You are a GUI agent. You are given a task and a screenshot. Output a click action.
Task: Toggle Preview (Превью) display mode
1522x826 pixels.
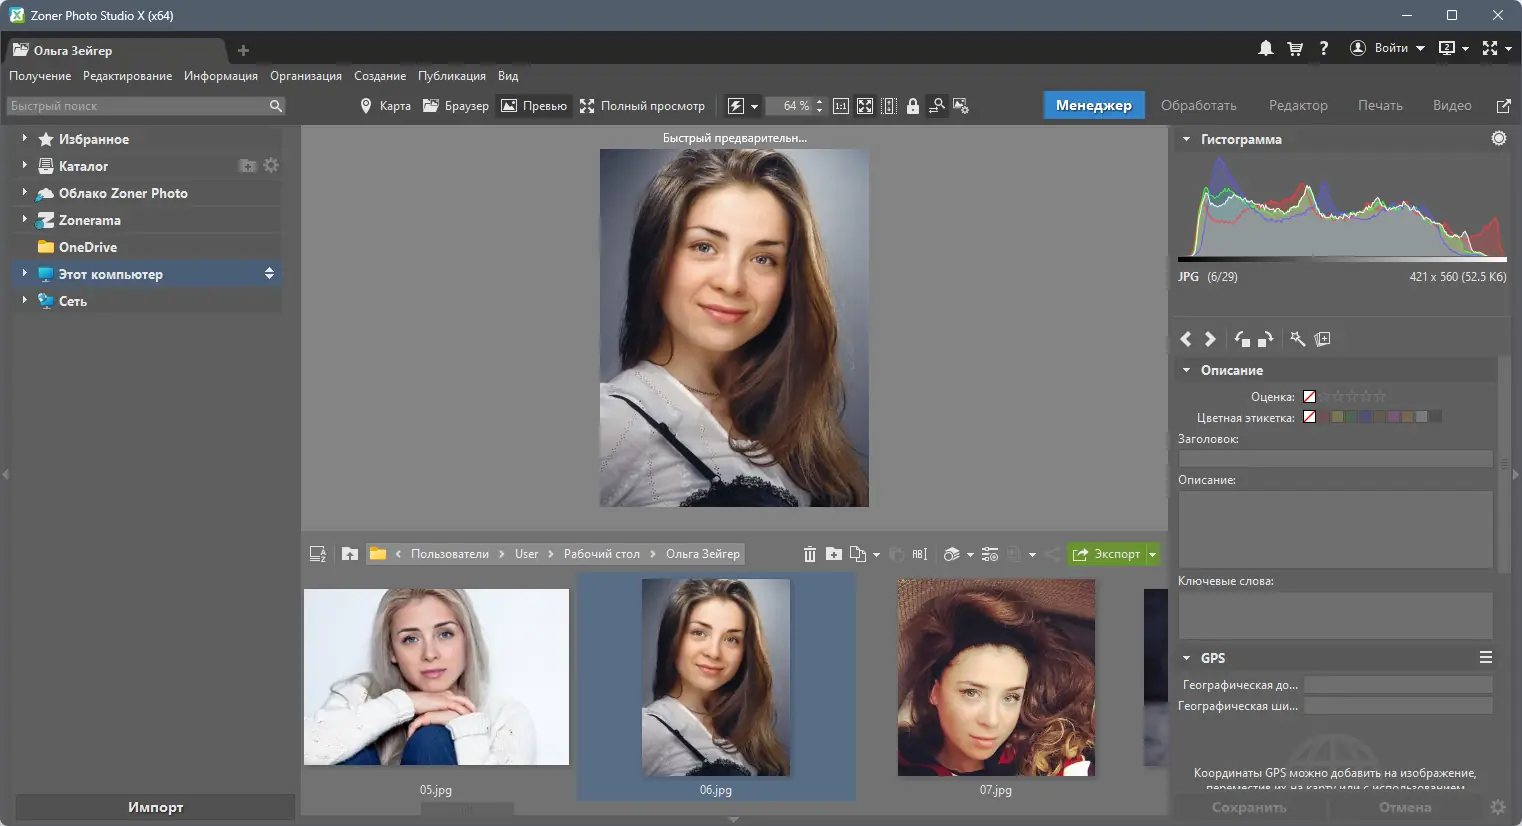534,106
